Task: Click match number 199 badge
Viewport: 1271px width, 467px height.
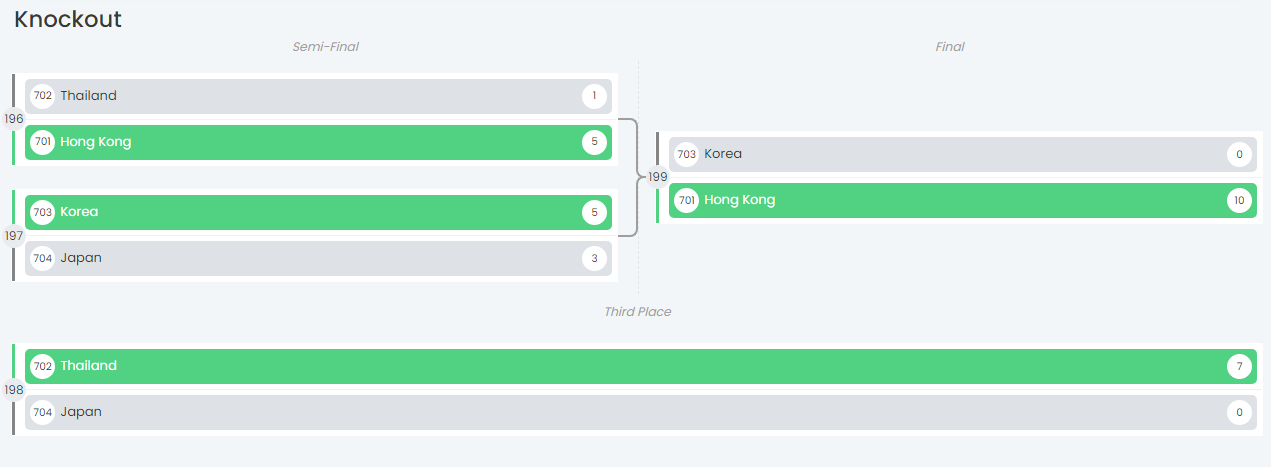Action: (x=657, y=177)
